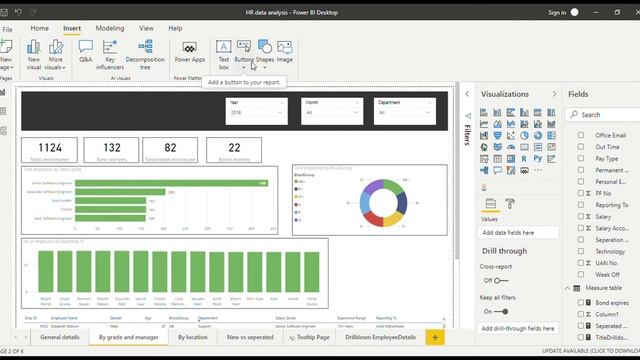Click Add drill-through fields here well
This screenshot has height=360, width=640.
(x=518, y=328)
